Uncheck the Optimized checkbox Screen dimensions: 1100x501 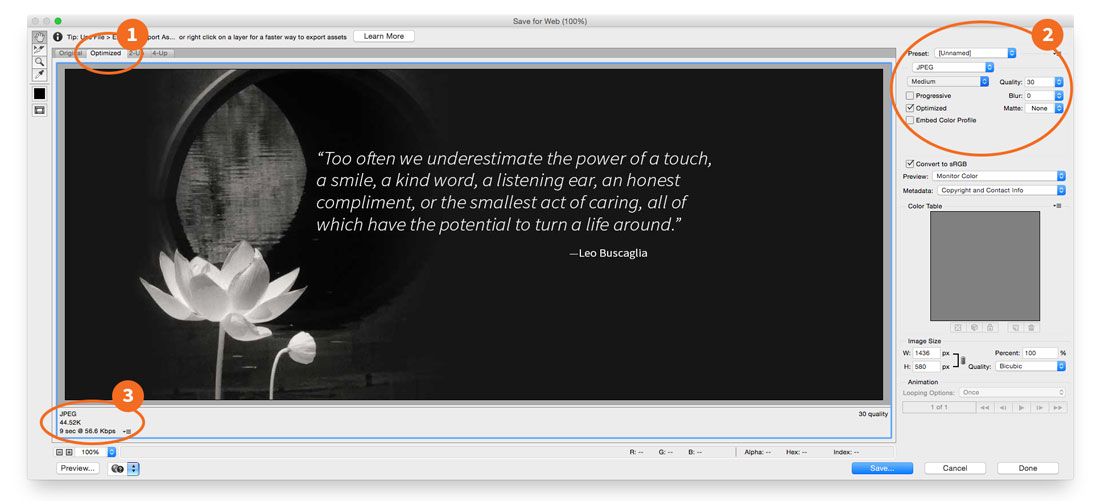tap(910, 108)
